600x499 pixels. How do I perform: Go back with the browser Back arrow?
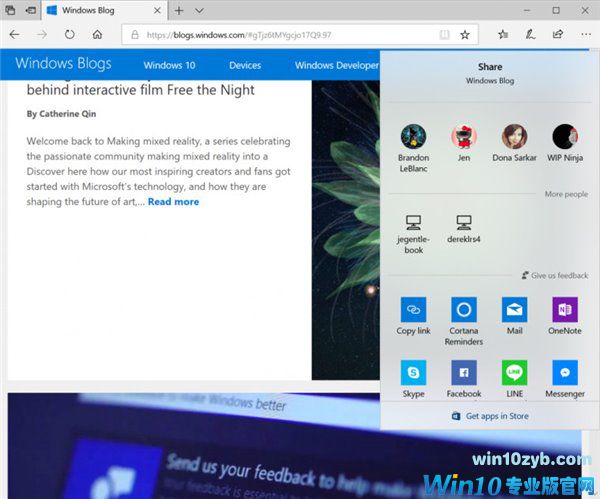(x=15, y=34)
